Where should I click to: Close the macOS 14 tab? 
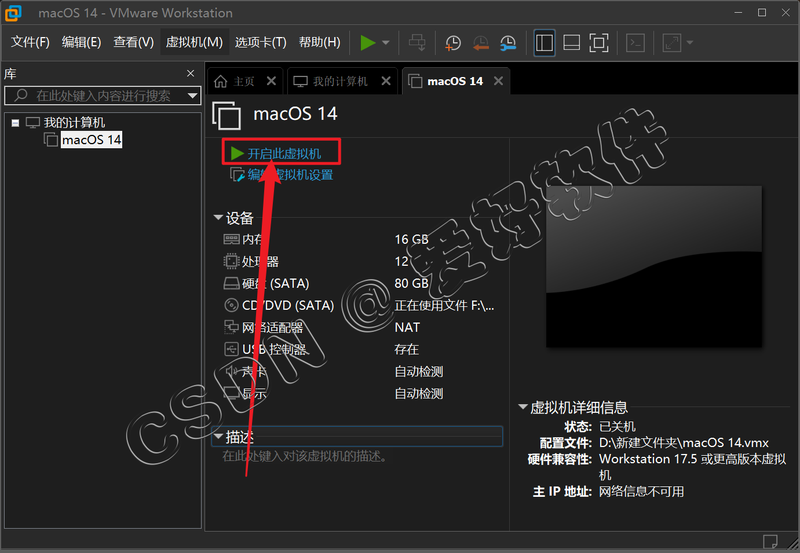[498, 81]
